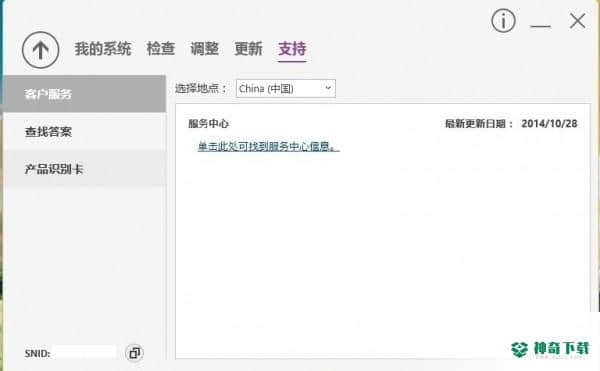Viewport: 600px width, 371px height.
Task: Select the 更新 tab
Action: pyautogui.click(x=248, y=49)
